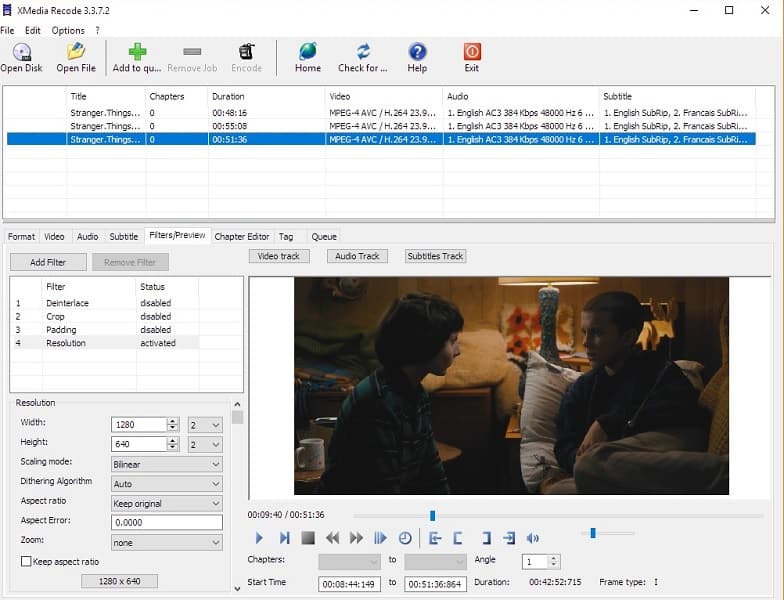Image resolution: width=784 pixels, height=600 pixels.
Task: Click the preview seek slider handle
Action: [x=432, y=516]
